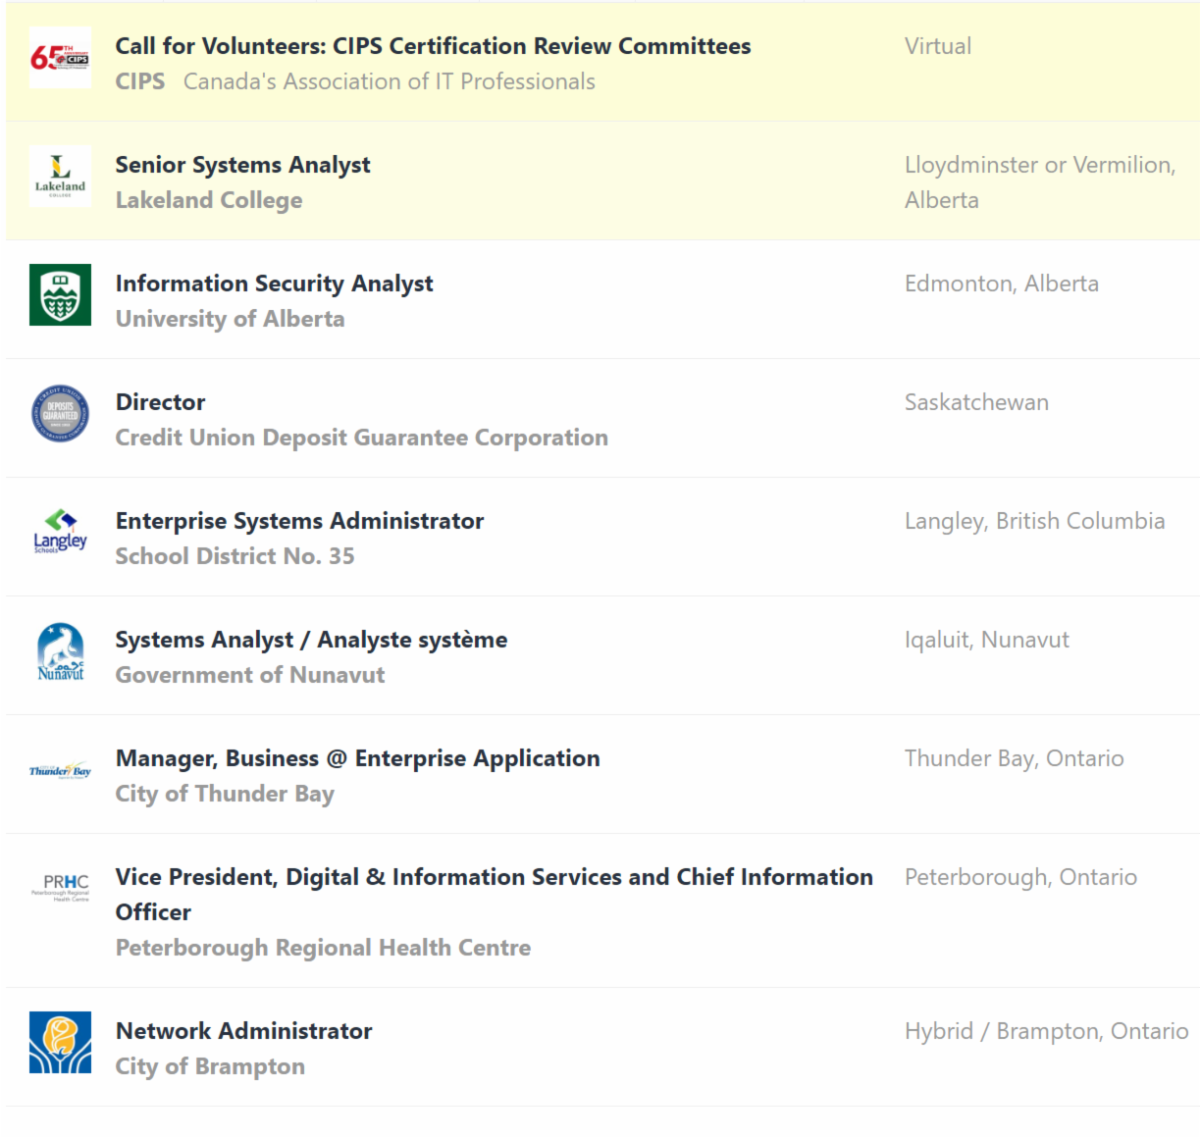Open the Senior Systems Analyst job posting
The image size is (1200, 1138).
pos(242,165)
